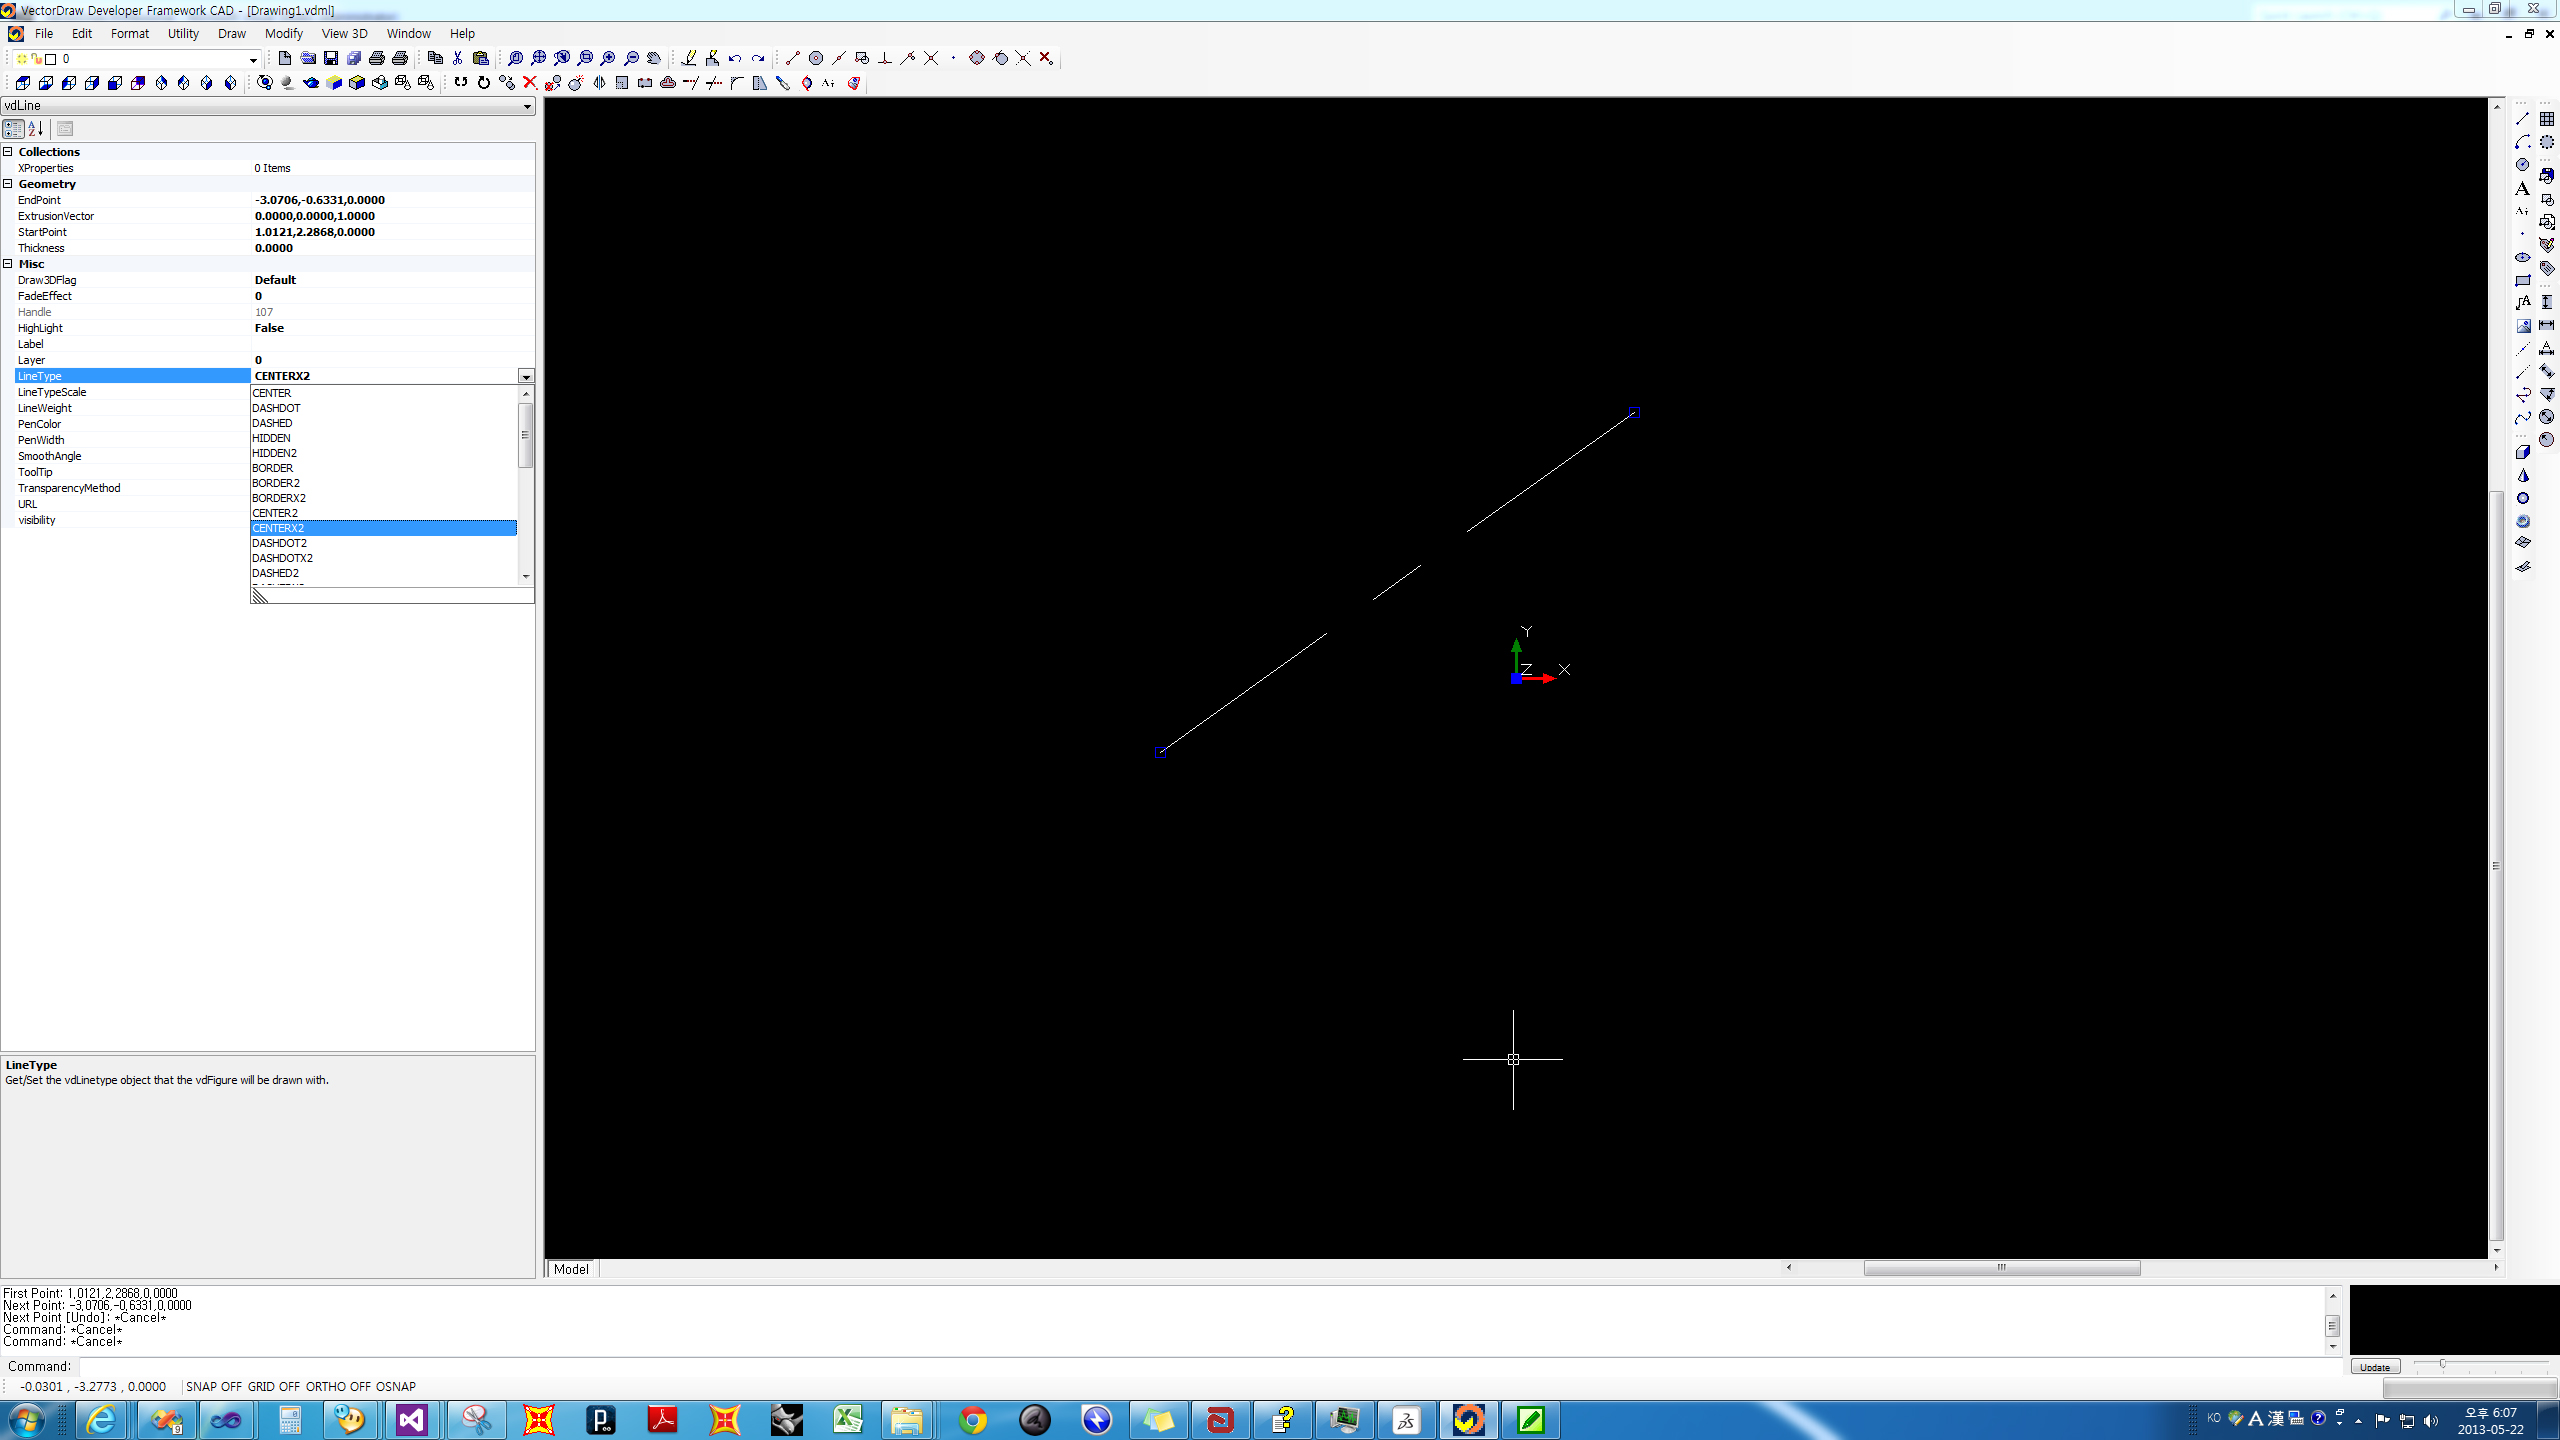
Task: Open the vdLine object selector dropdown
Action: point(527,106)
